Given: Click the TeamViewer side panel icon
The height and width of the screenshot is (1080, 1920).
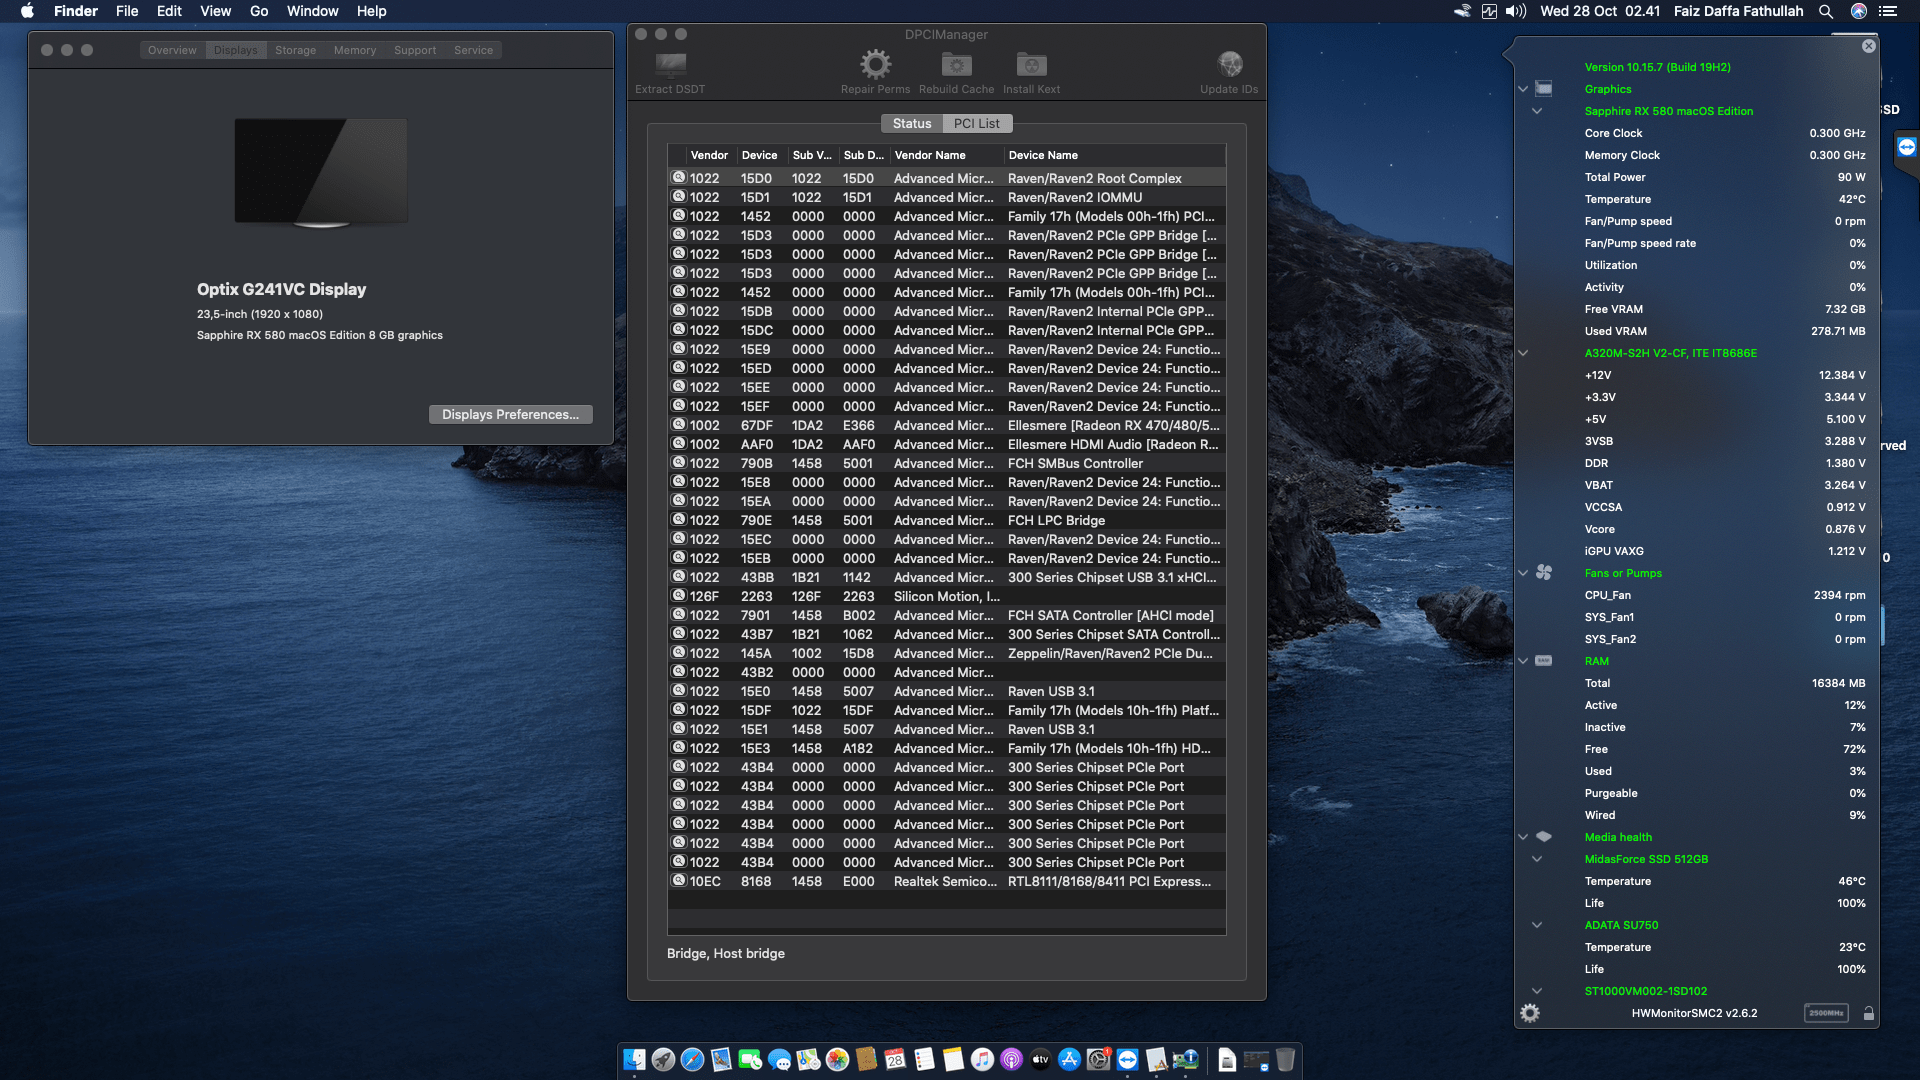Looking at the screenshot, I should [x=1906, y=147].
